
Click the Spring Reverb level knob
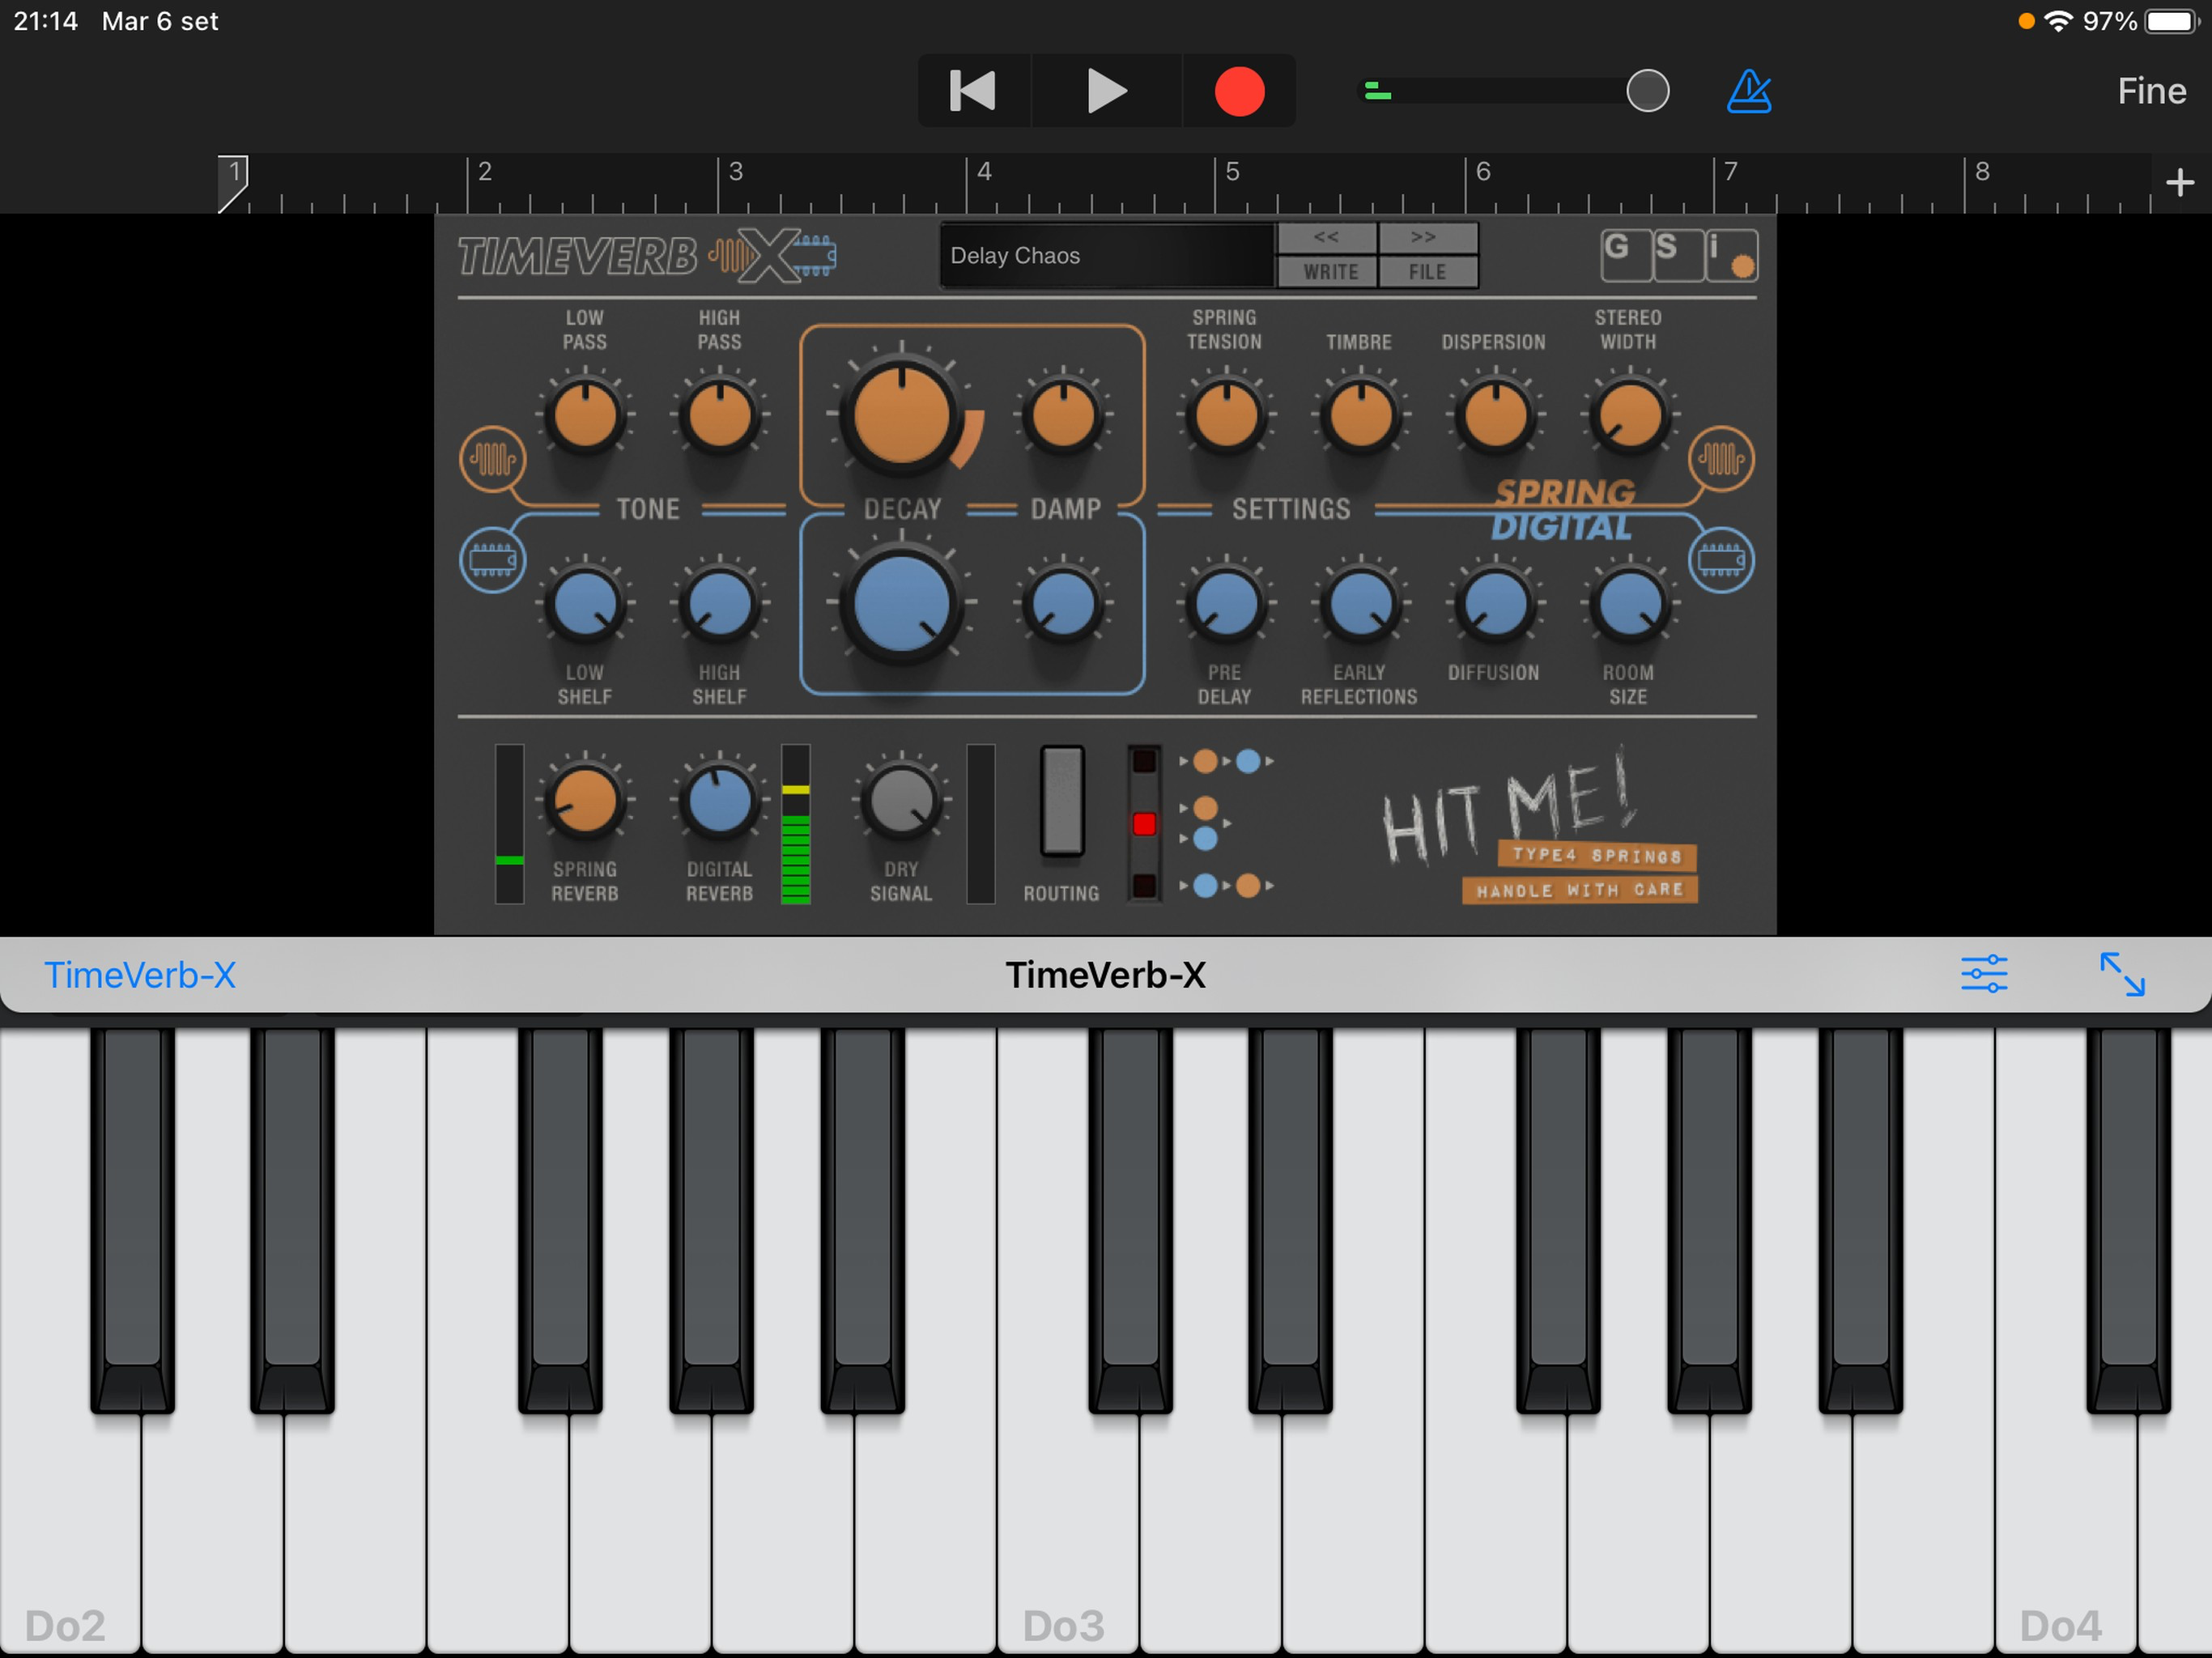point(585,800)
